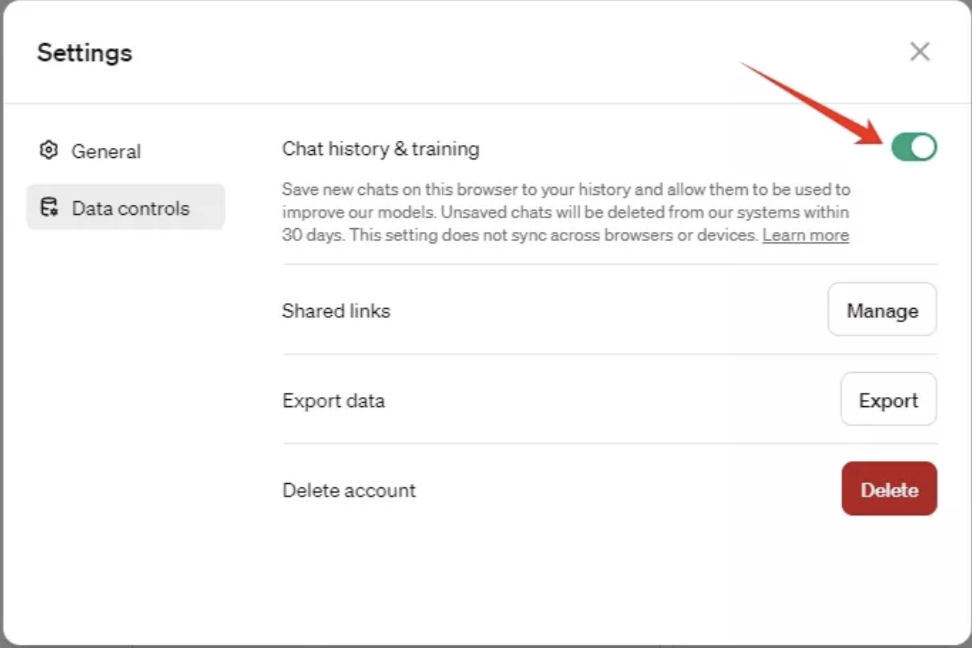The height and width of the screenshot is (648, 972).
Task: Click the Settings dialog title
Action: point(84,52)
